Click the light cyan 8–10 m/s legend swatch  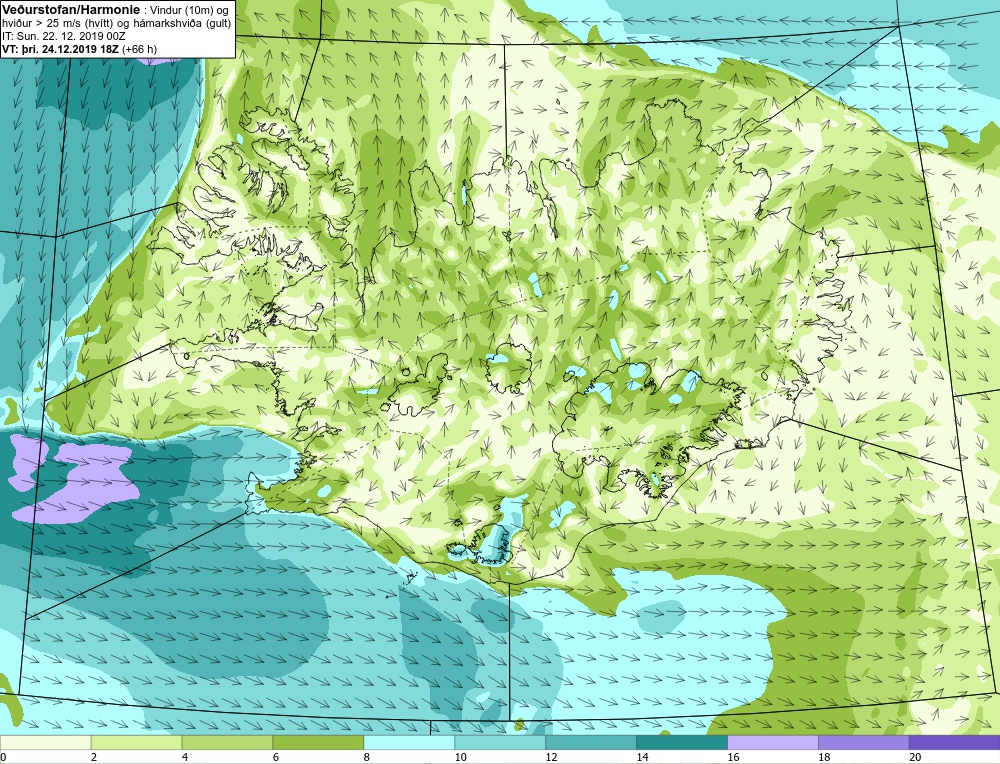(x=409, y=742)
